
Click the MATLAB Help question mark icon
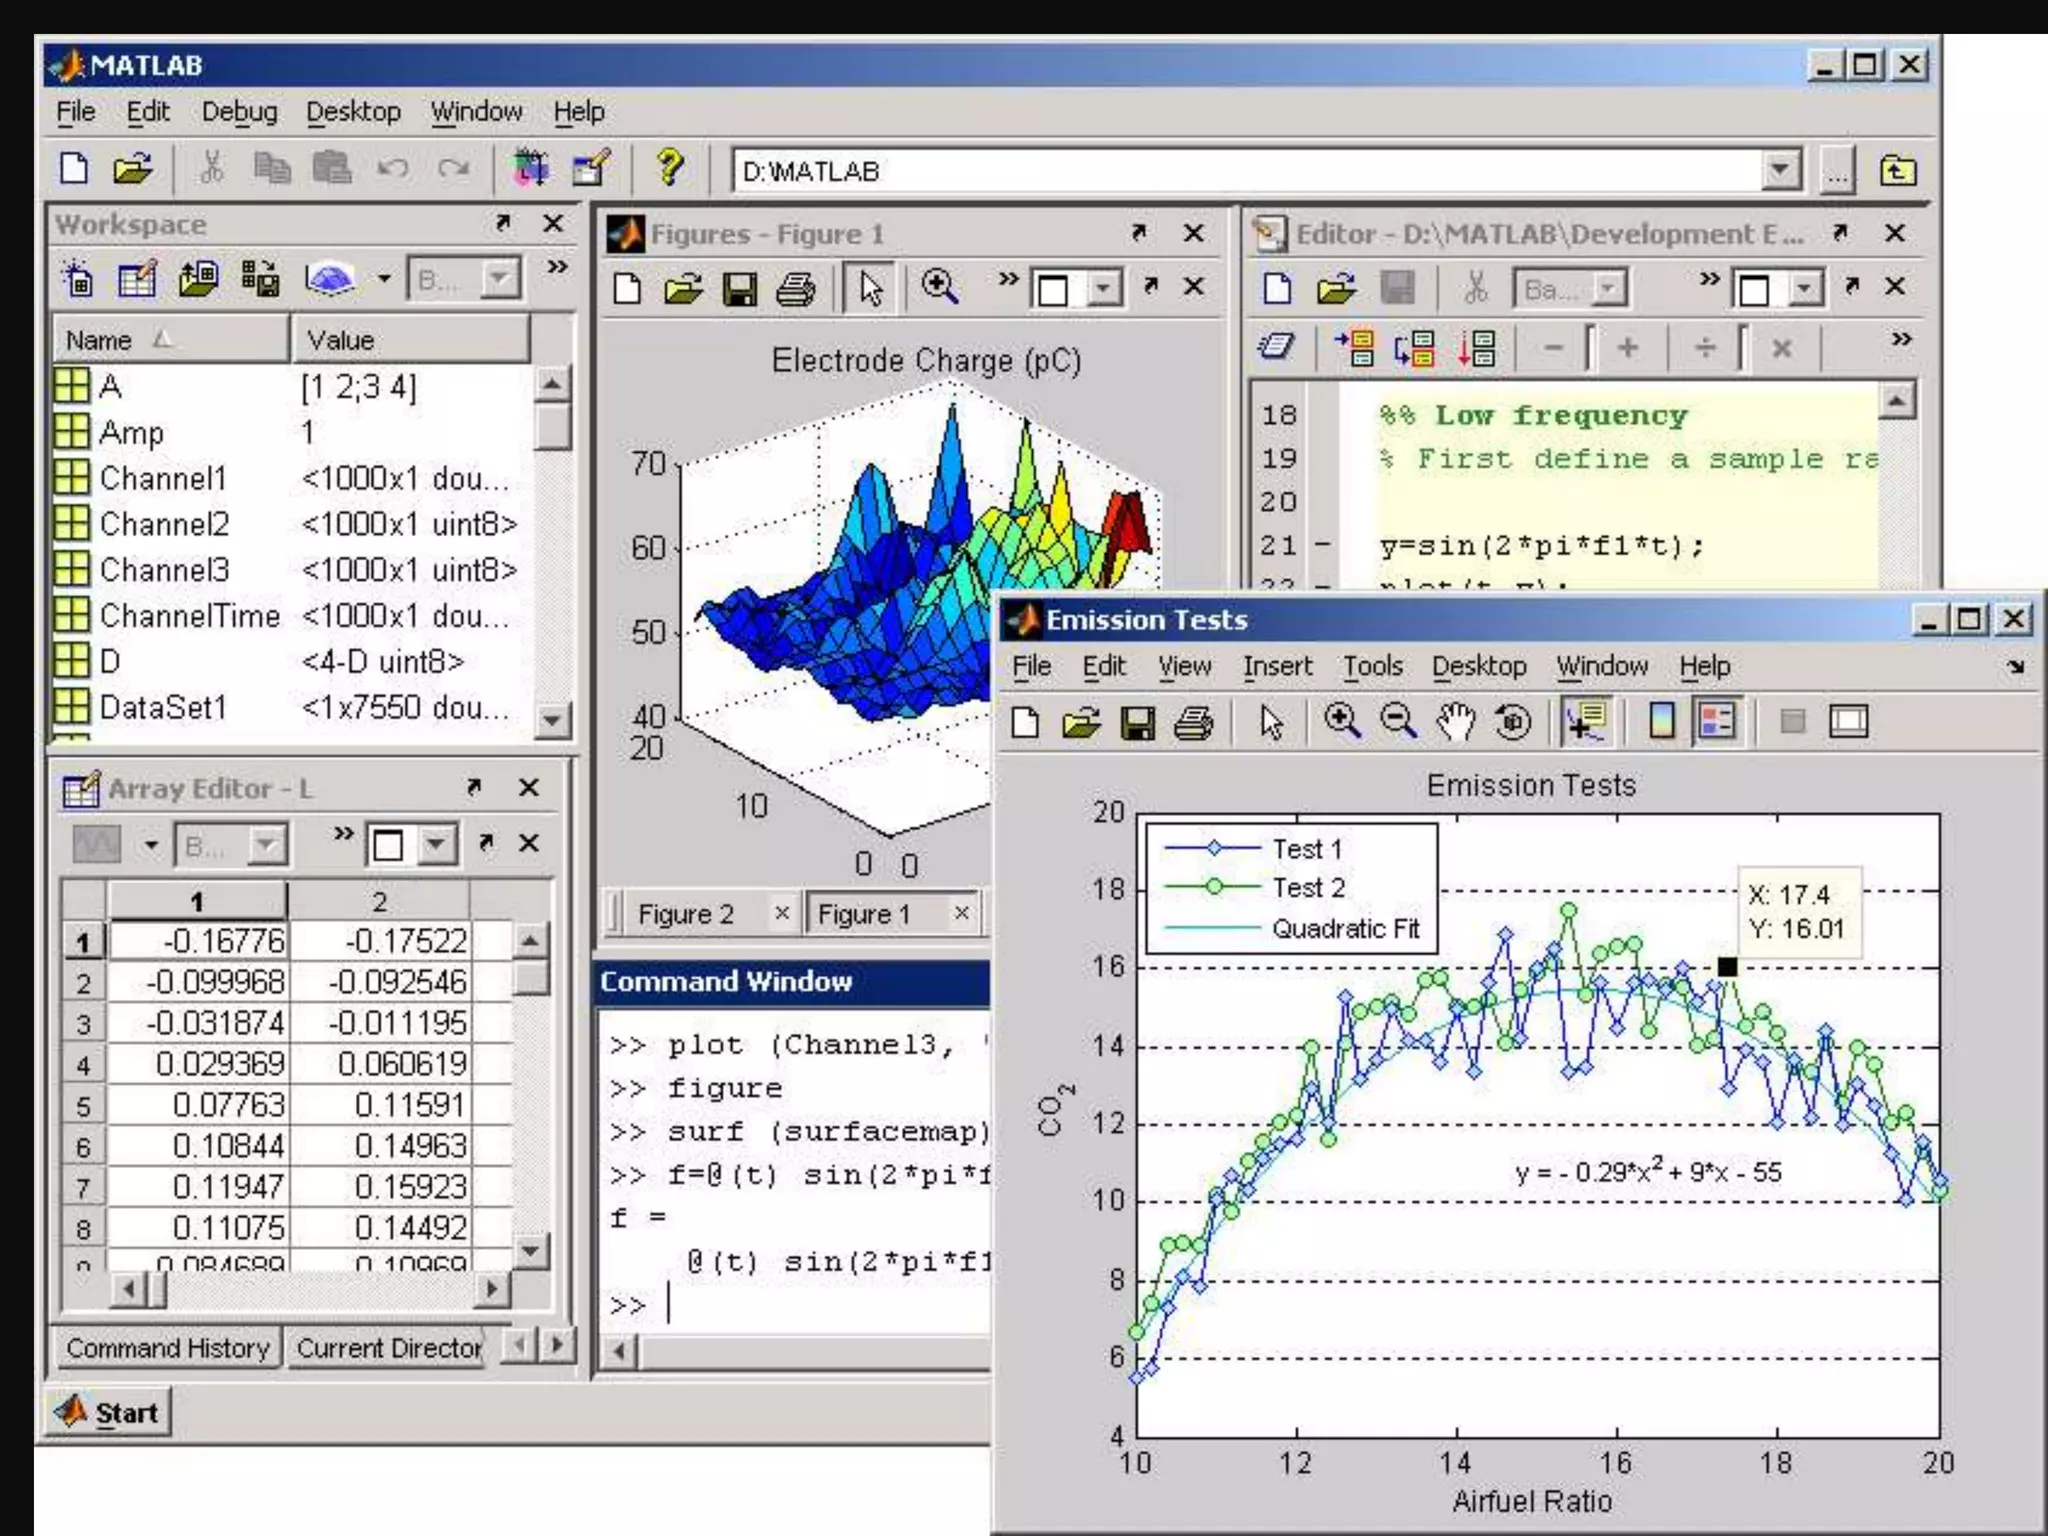click(x=669, y=168)
